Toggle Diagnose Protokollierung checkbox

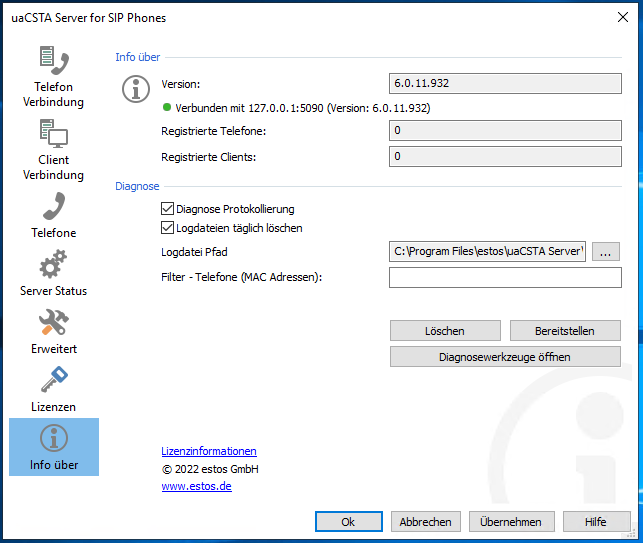click(168, 209)
